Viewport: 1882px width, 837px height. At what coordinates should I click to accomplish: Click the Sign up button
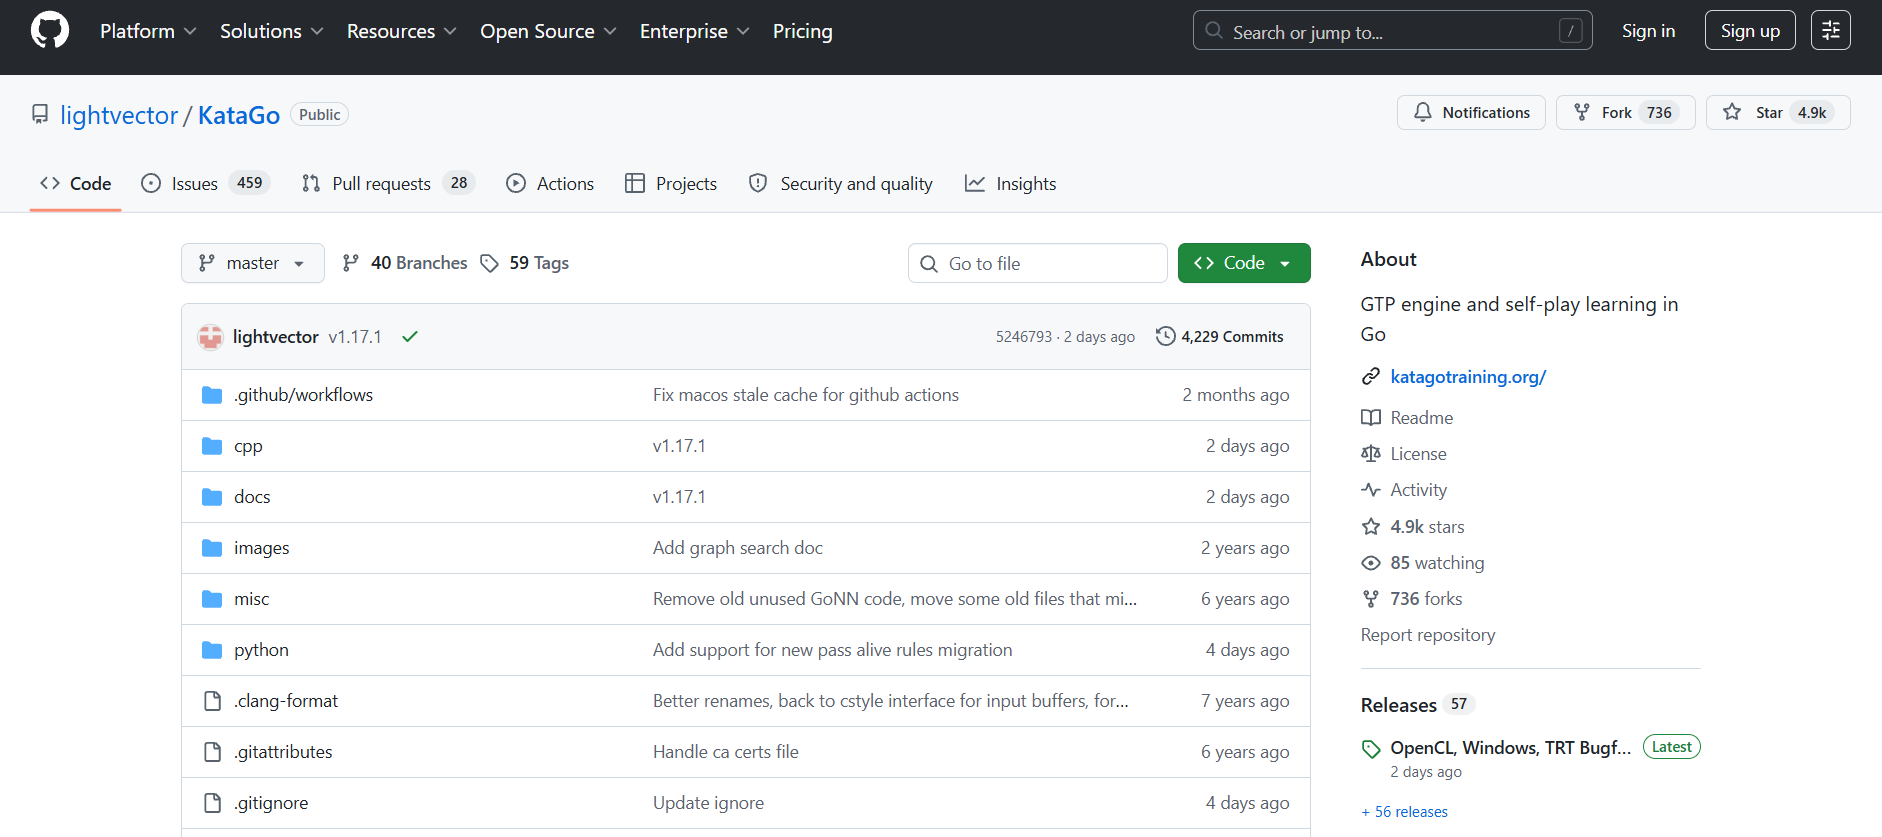coord(1750,30)
